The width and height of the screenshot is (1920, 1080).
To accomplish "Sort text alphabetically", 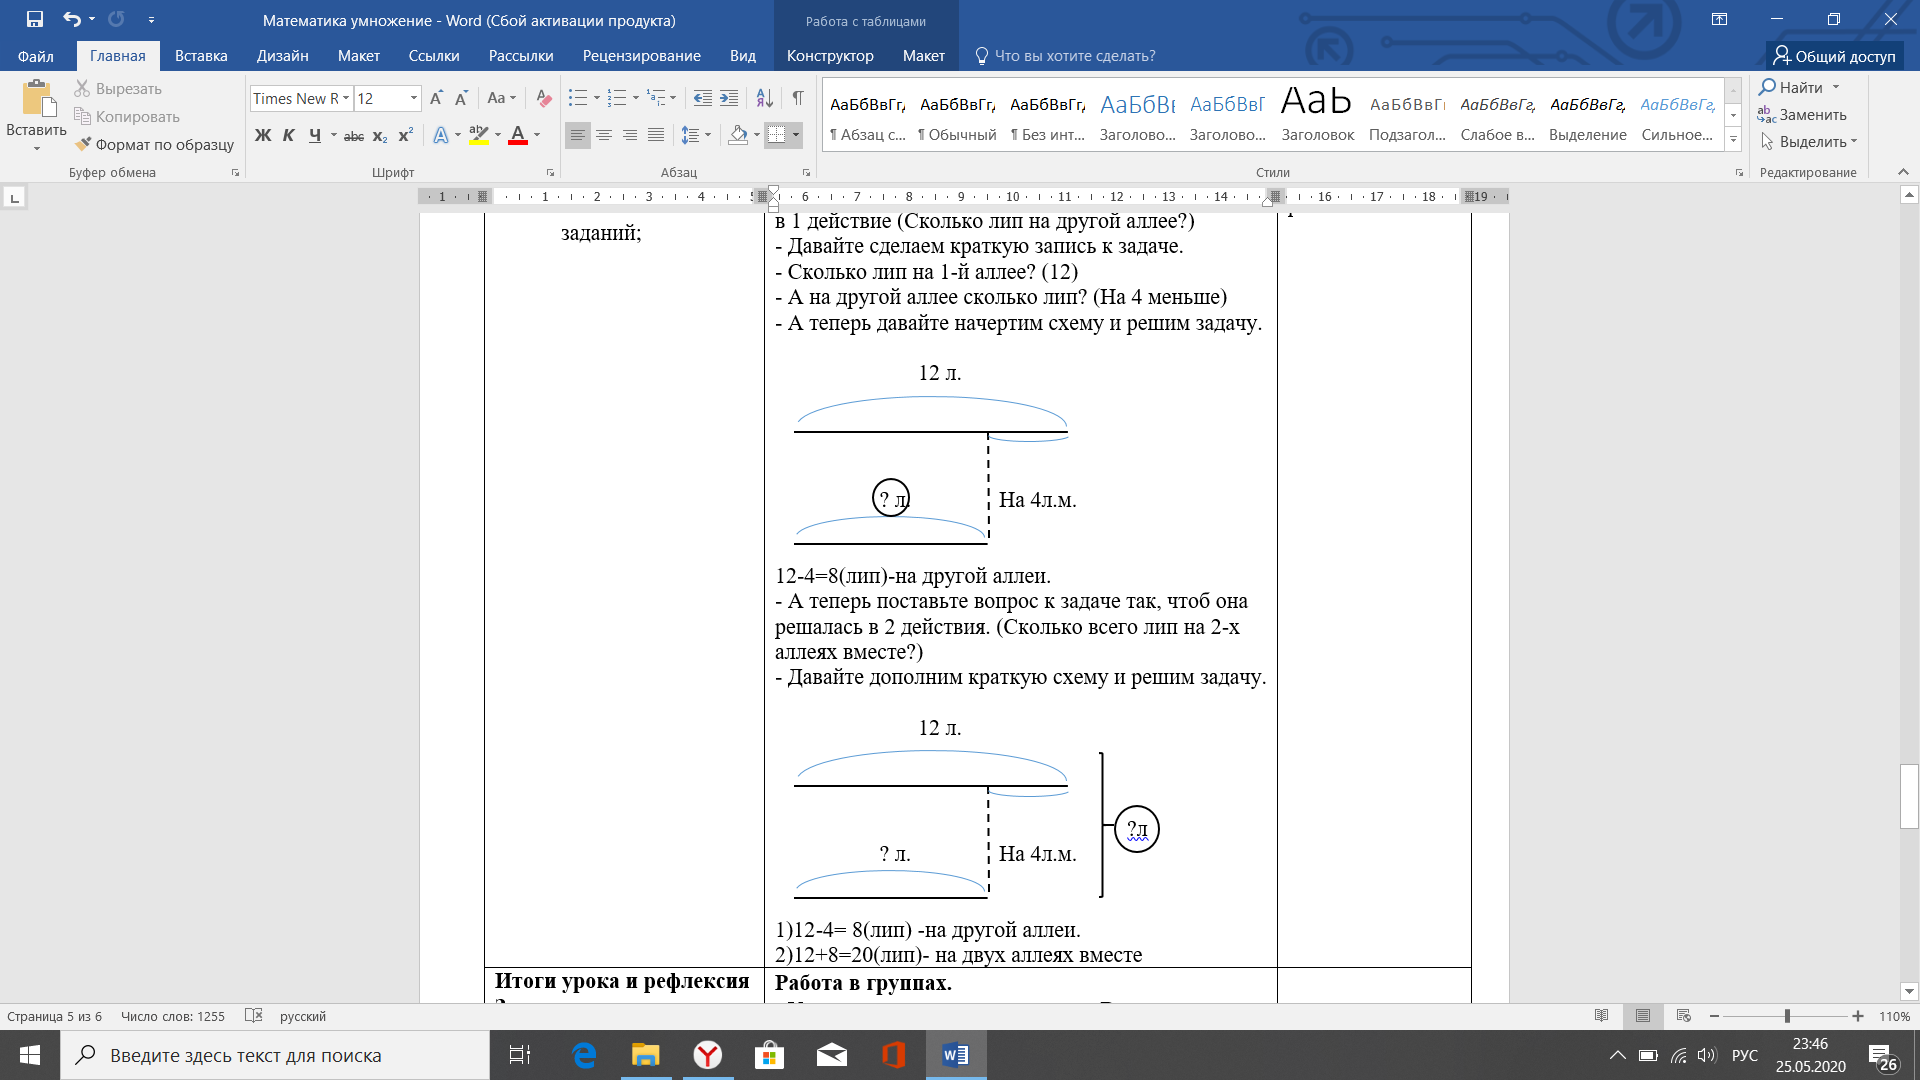I will pos(764,98).
